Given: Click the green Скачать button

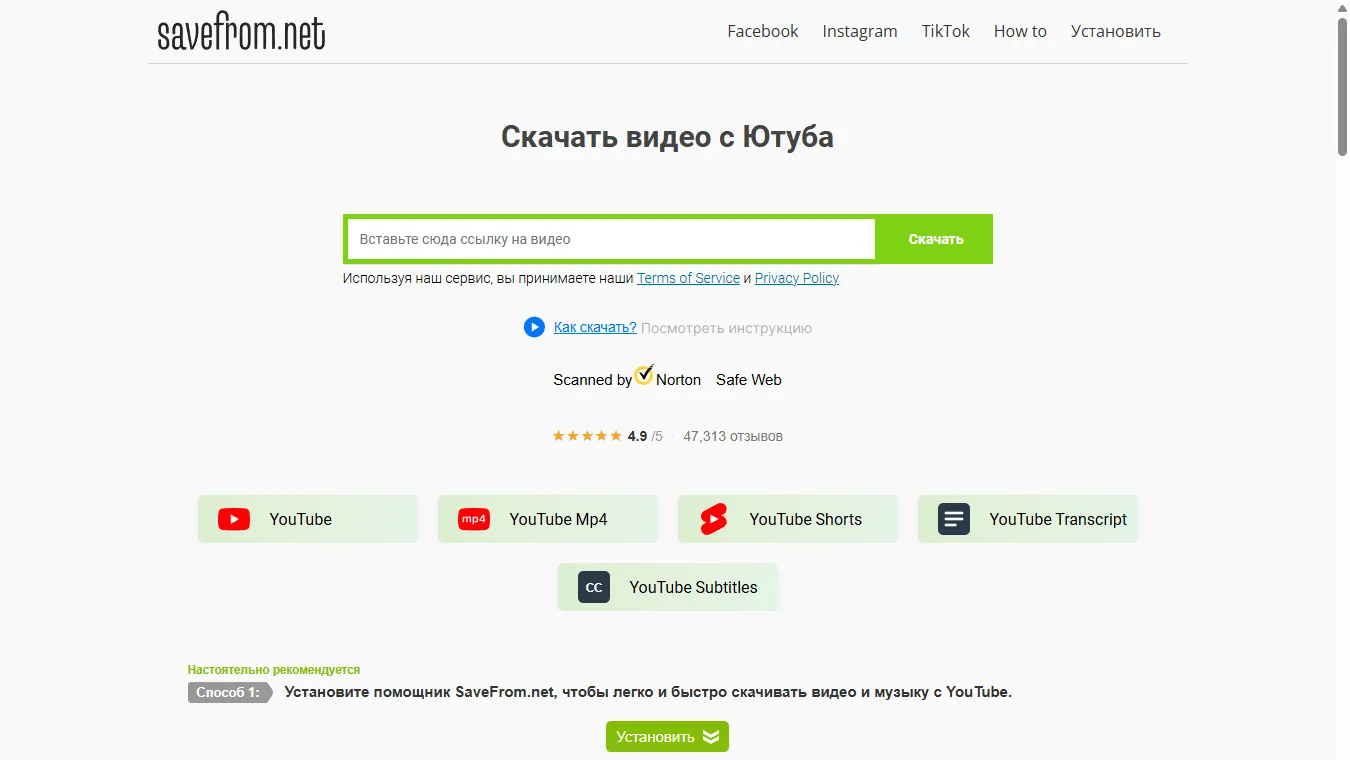Looking at the screenshot, I should point(936,239).
